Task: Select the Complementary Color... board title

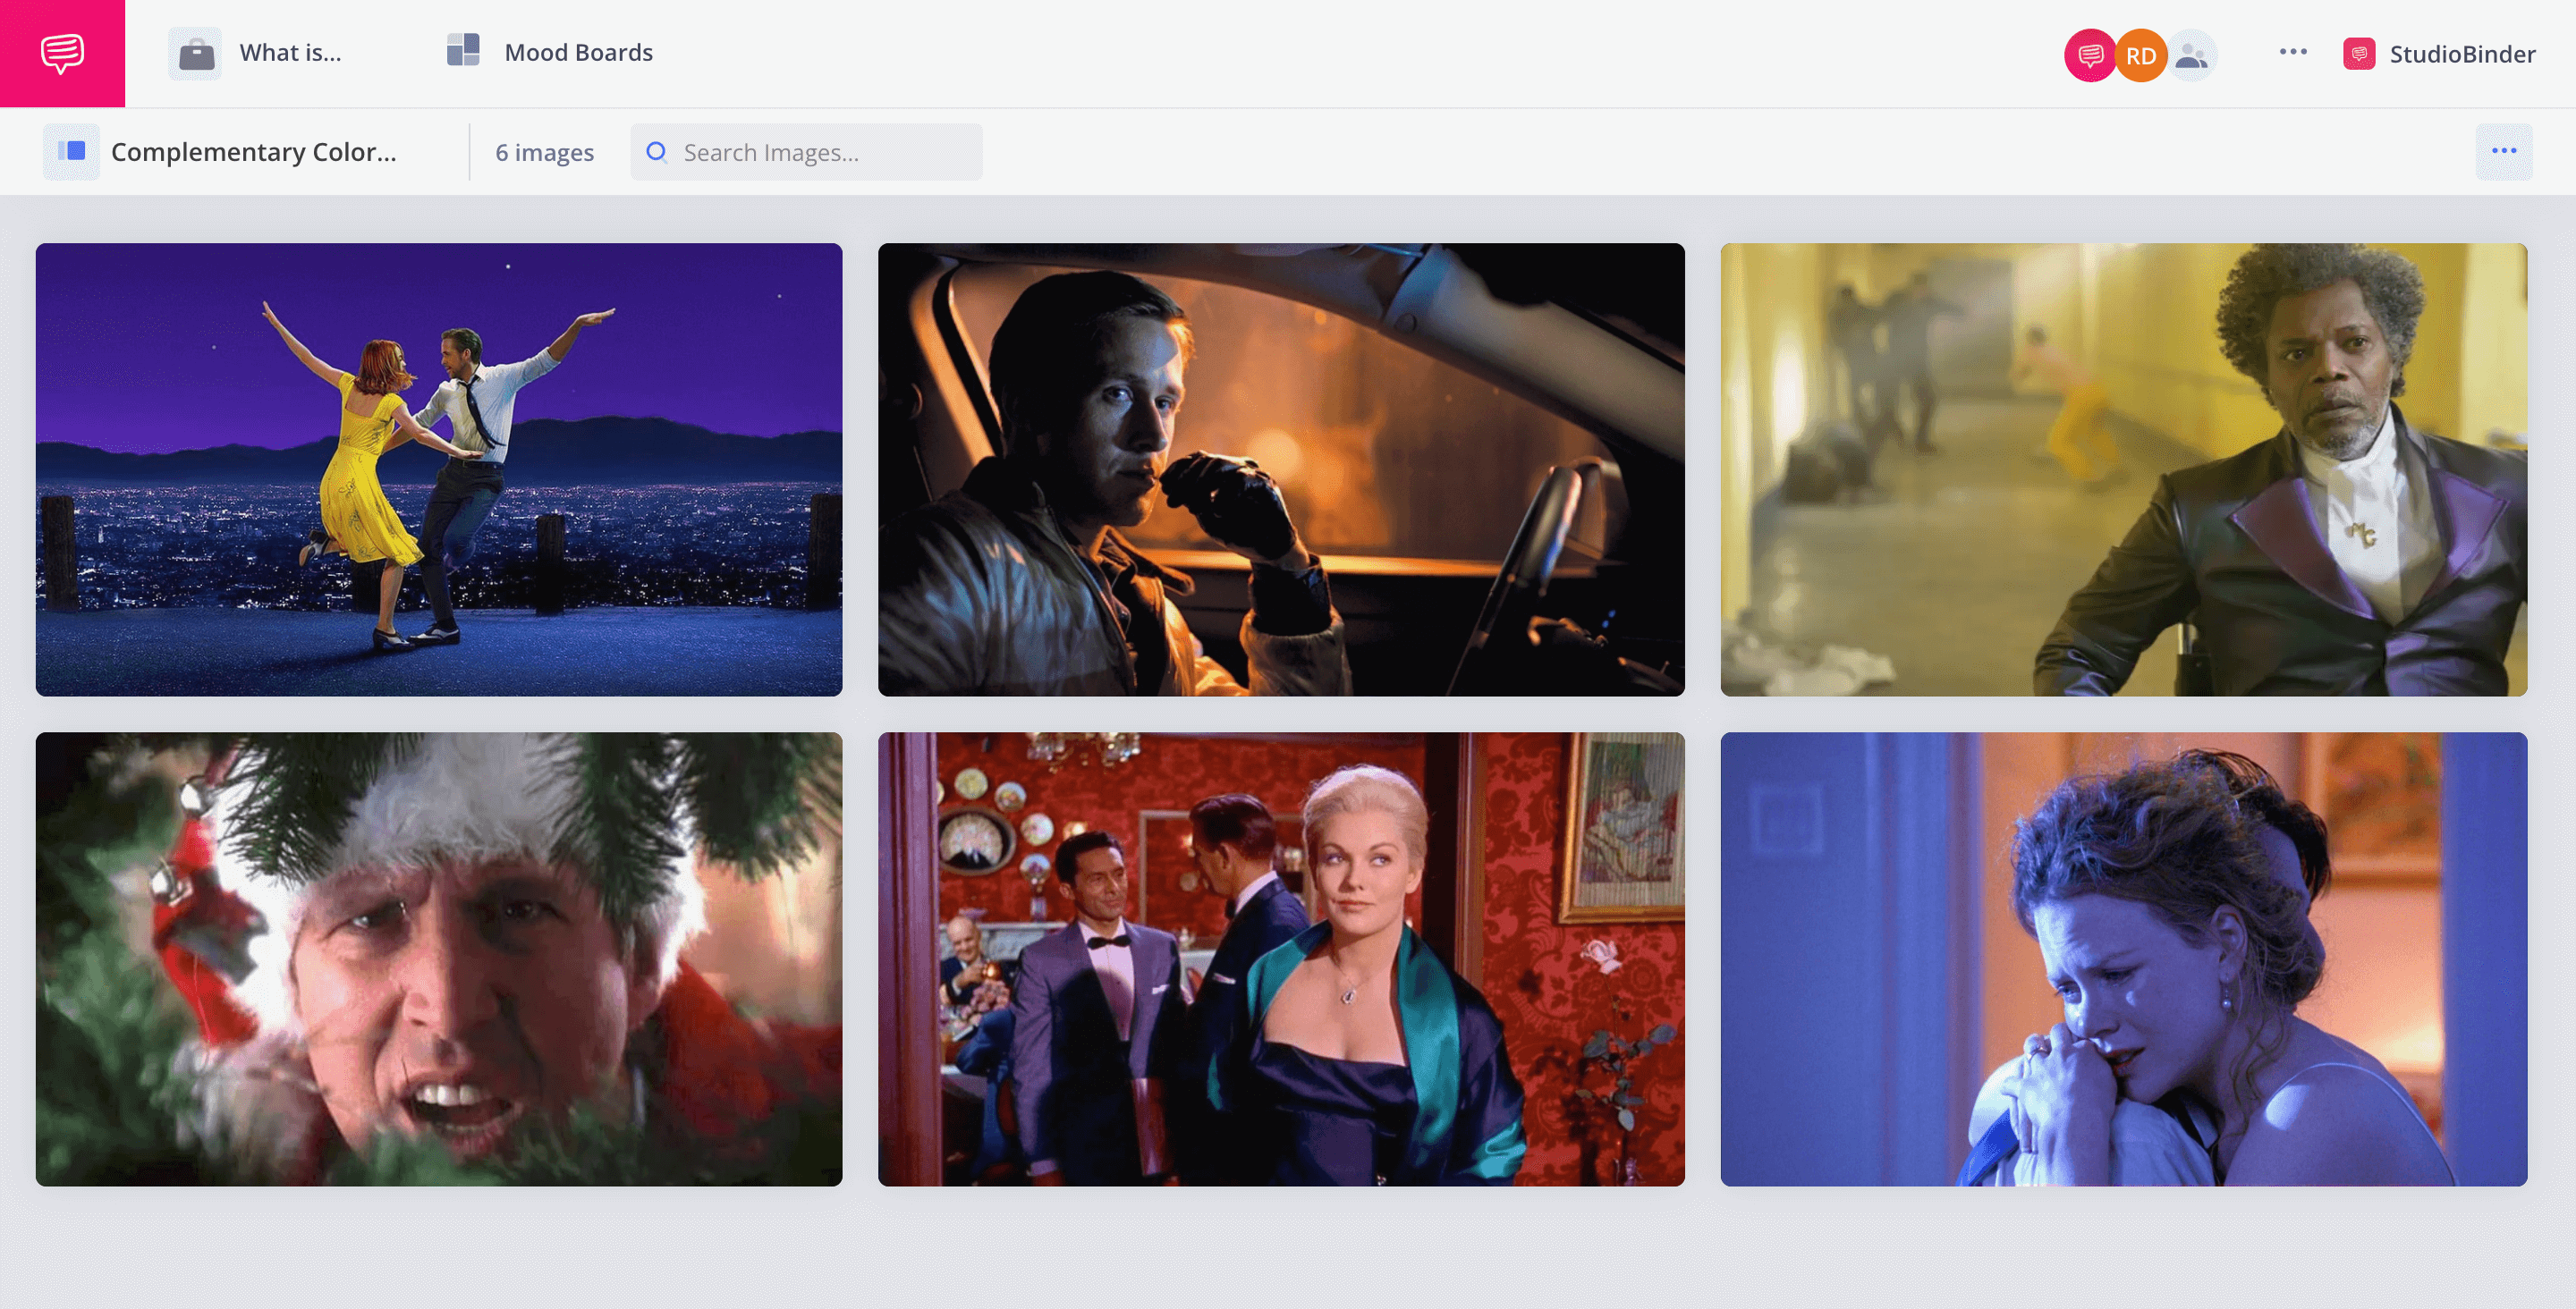Action: (254, 152)
